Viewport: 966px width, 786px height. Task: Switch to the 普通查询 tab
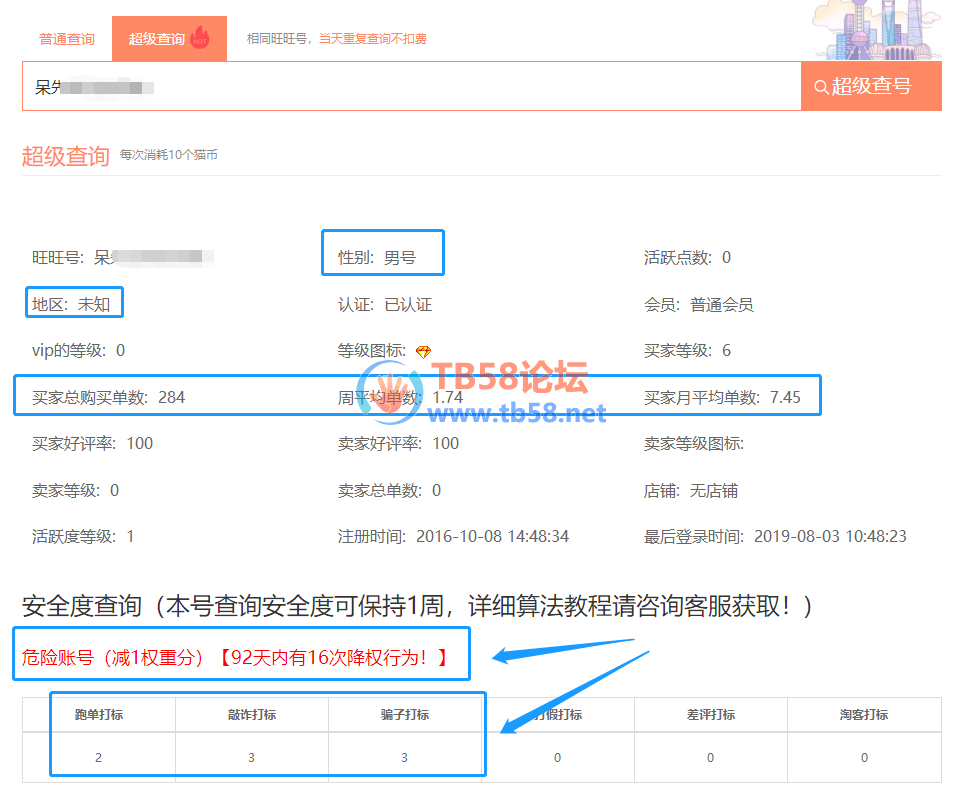coord(67,39)
